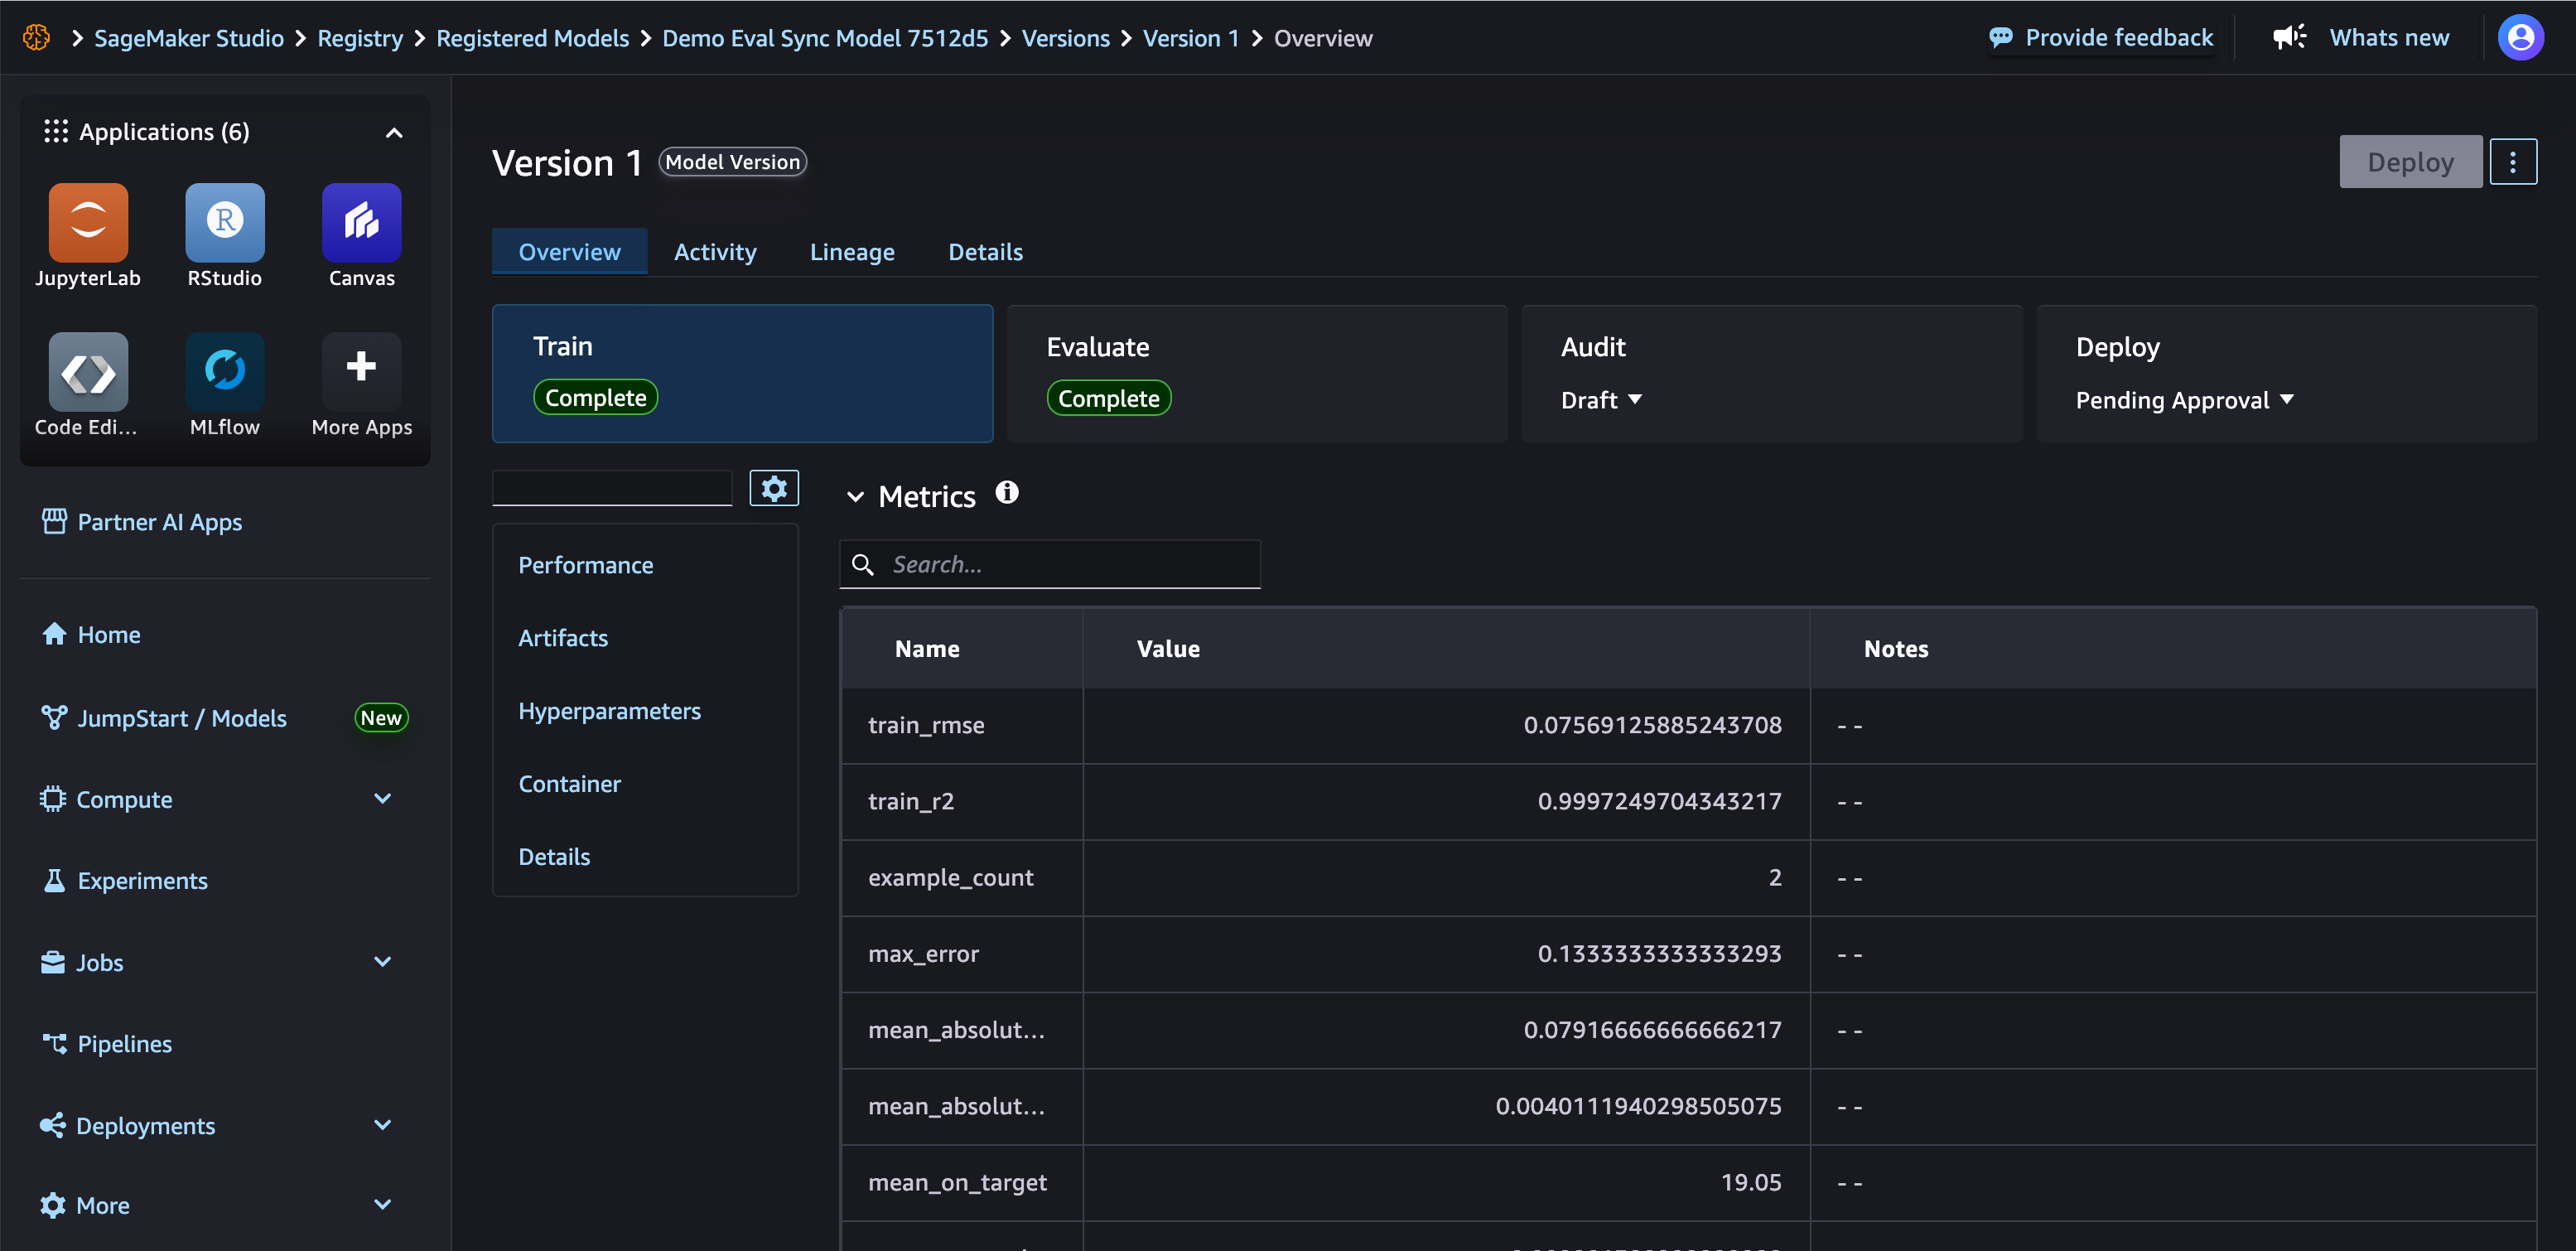The height and width of the screenshot is (1251, 2576).
Task: Switch to the Overview tab
Action: (x=569, y=251)
